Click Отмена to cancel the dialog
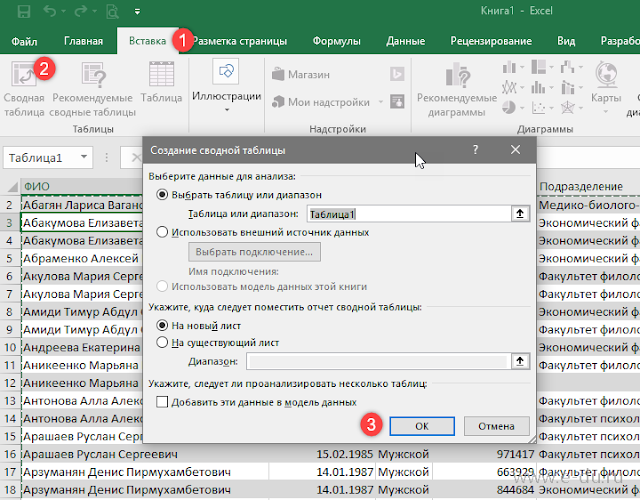This screenshot has height=500, width=640. [497, 426]
